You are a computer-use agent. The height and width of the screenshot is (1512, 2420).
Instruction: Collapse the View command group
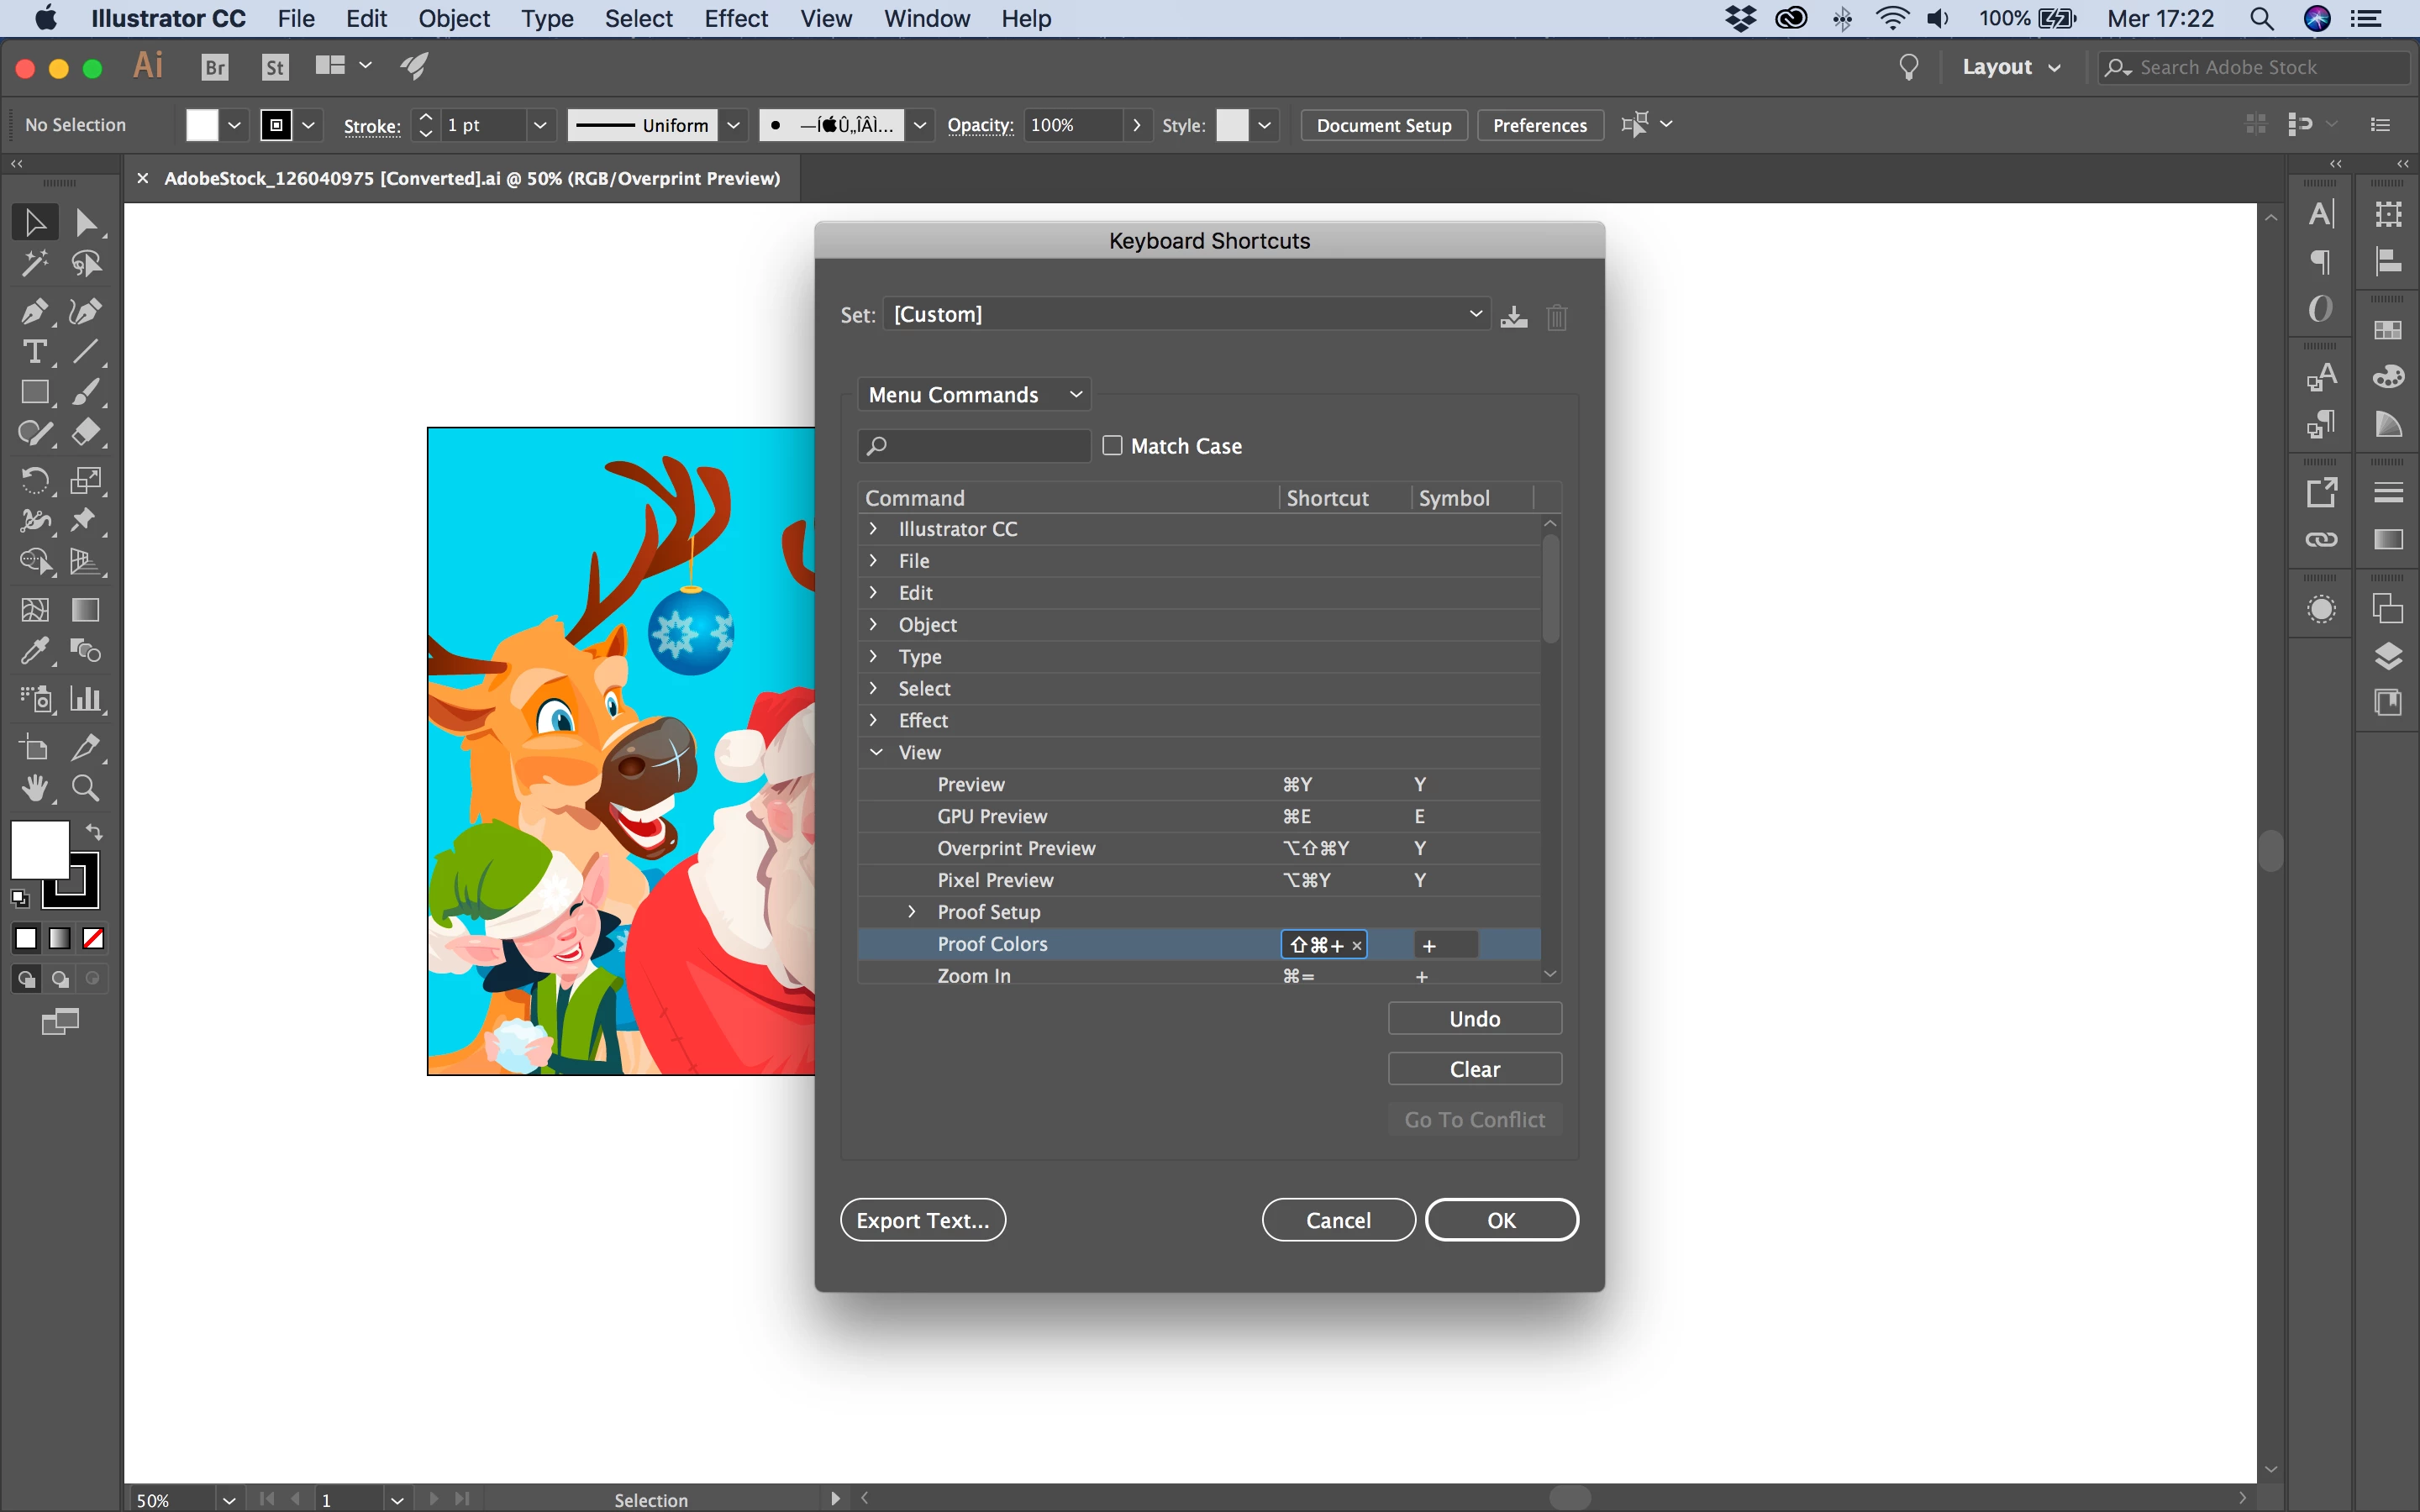click(876, 752)
